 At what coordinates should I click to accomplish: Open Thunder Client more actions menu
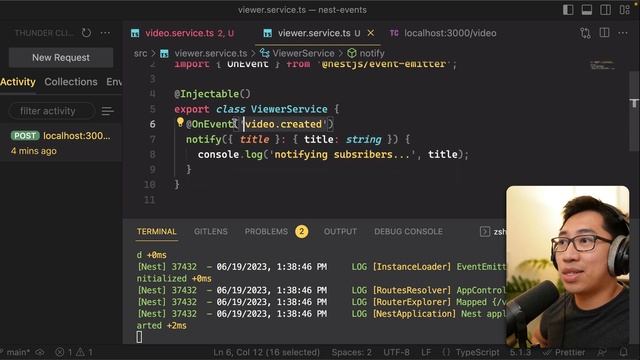pyautogui.click(x=105, y=33)
